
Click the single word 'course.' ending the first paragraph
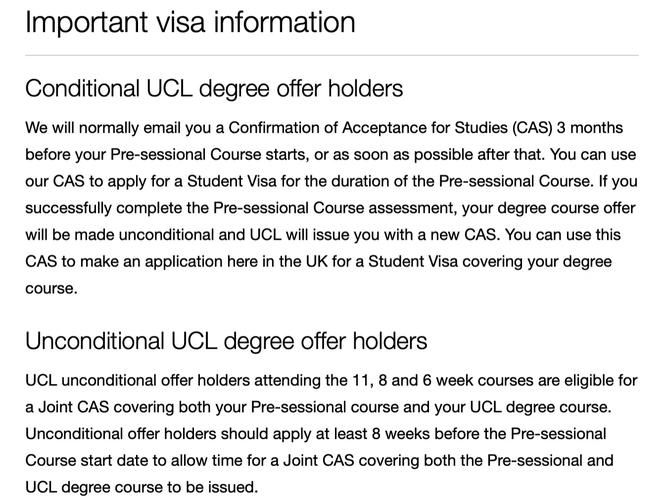pyautogui.click(x=51, y=289)
